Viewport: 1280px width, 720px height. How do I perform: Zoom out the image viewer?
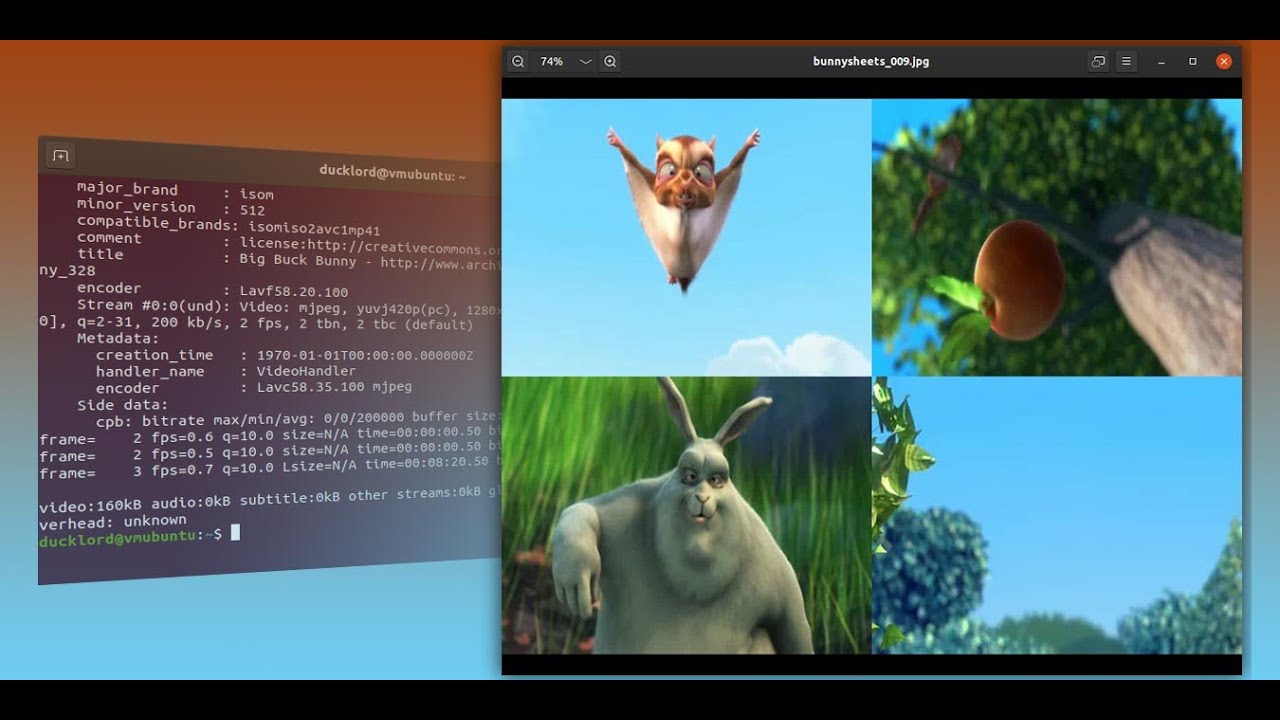[x=518, y=61]
